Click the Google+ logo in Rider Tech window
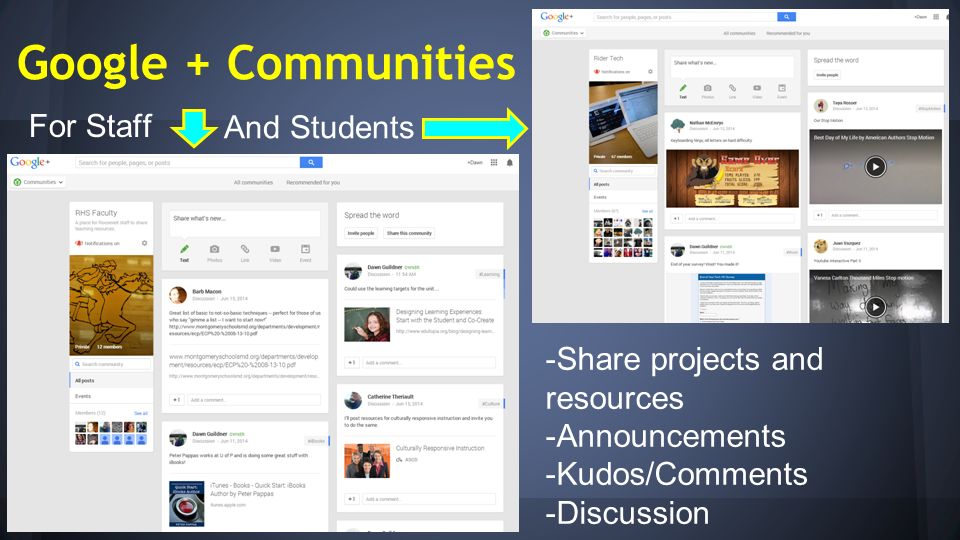Image resolution: width=960 pixels, height=540 pixels. [x=557, y=17]
